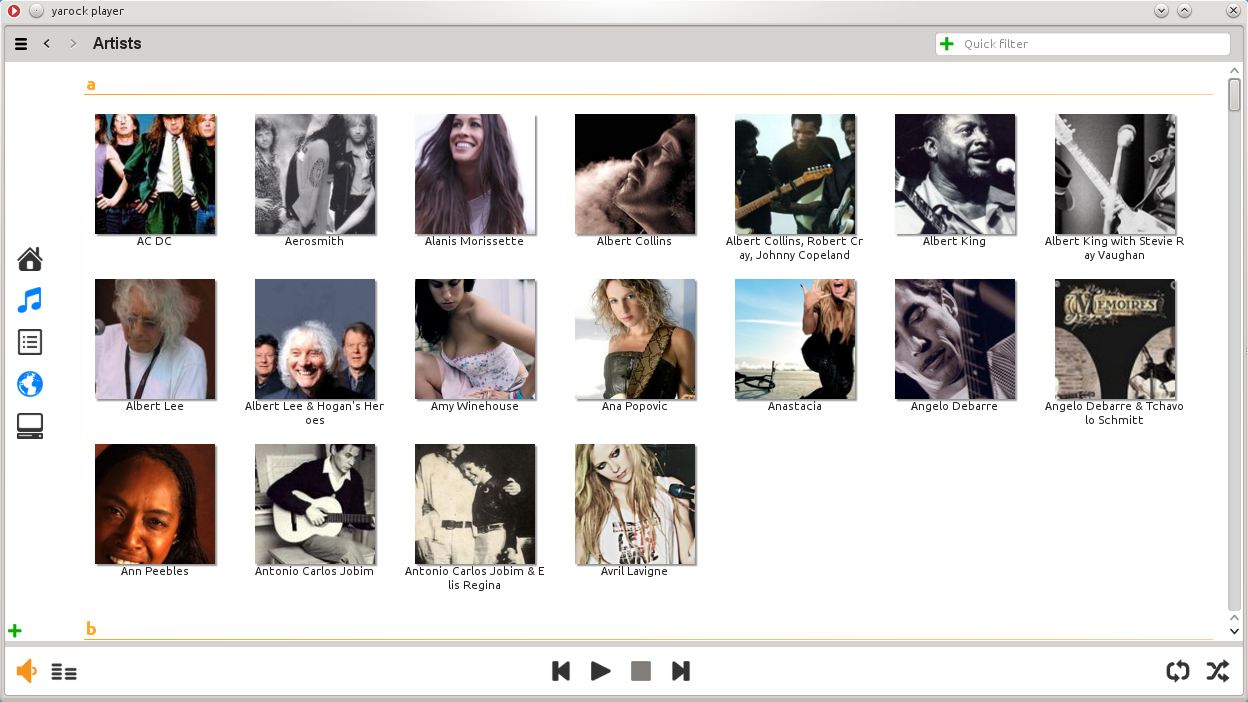The width and height of the screenshot is (1248, 702).
Task: Click the scroll down arrow in scrollbar
Action: (1234, 631)
